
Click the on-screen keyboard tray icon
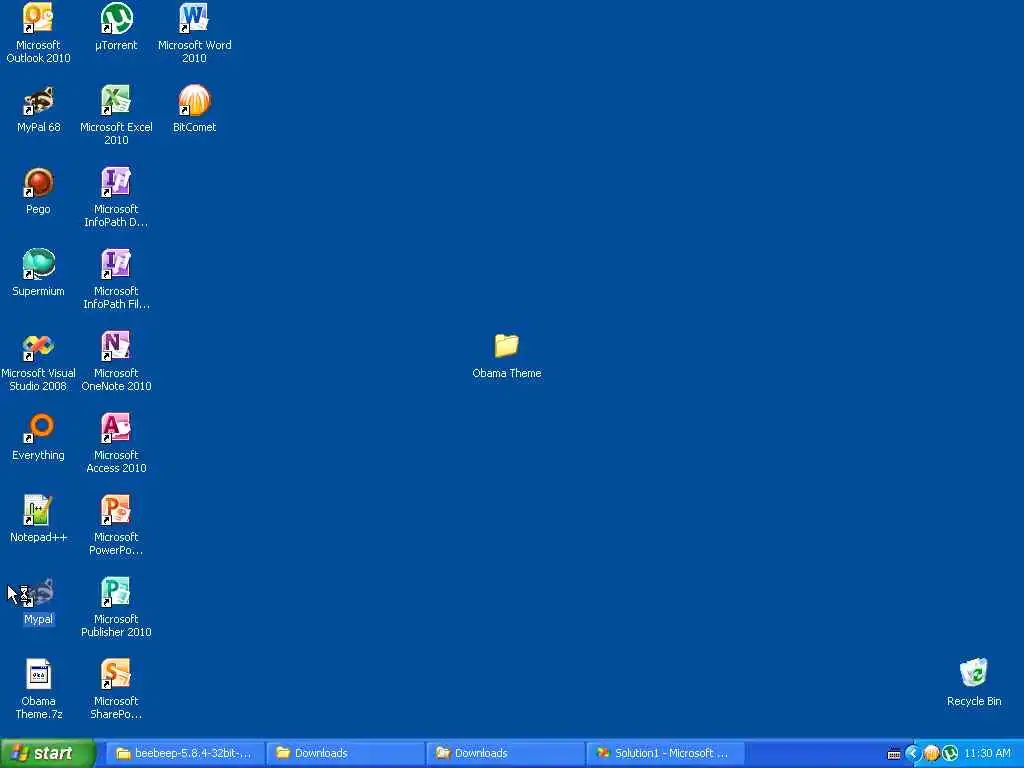click(x=894, y=754)
